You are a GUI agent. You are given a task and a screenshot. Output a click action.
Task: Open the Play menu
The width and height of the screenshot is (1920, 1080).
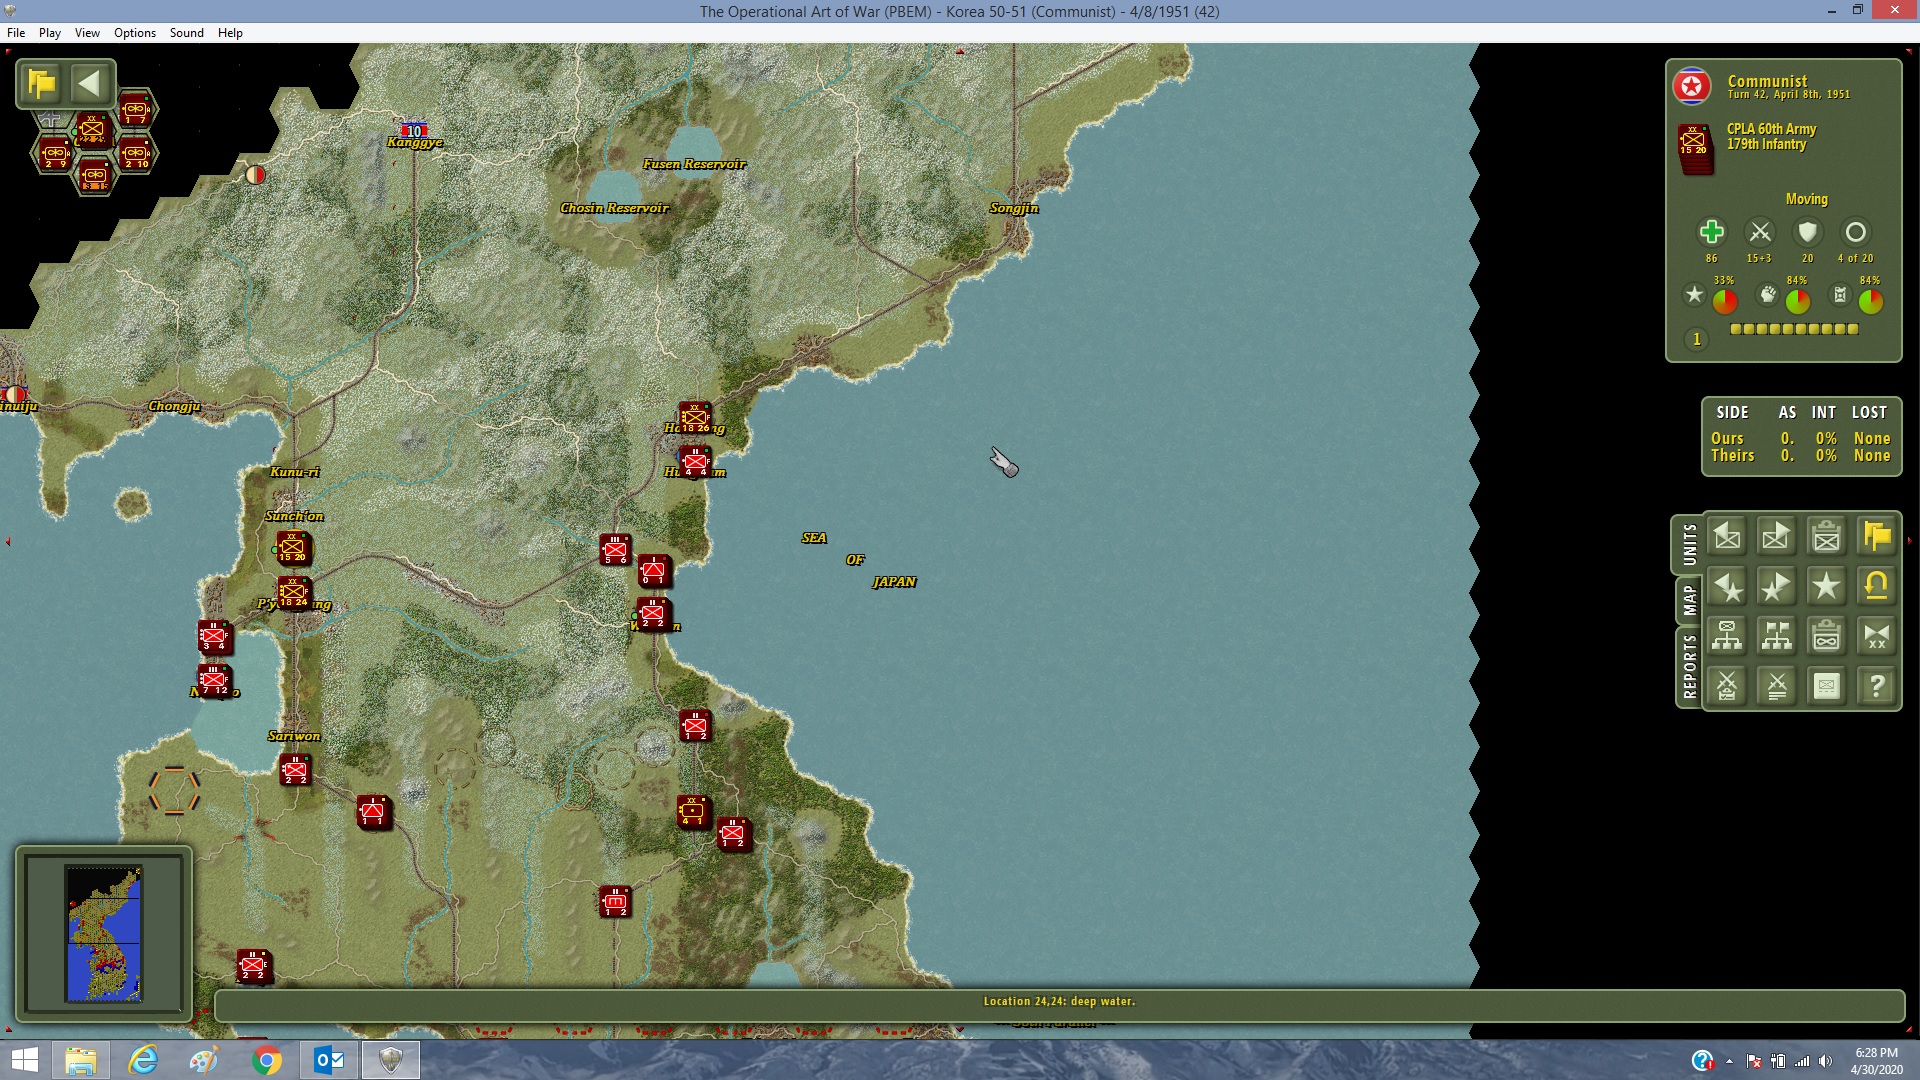[x=50, y=33]
